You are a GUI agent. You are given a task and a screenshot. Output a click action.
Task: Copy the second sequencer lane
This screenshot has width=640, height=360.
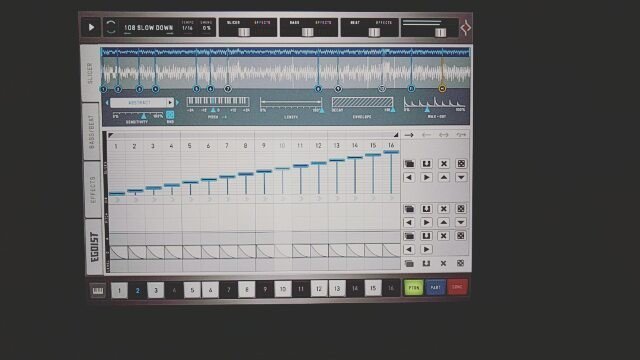point(409,209)
